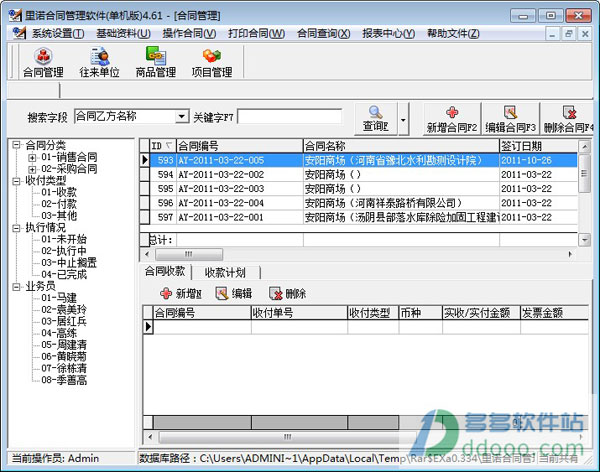Click 编辑 in the 合同收款 panel
This screenshot has width=600, height=472.
234,294
